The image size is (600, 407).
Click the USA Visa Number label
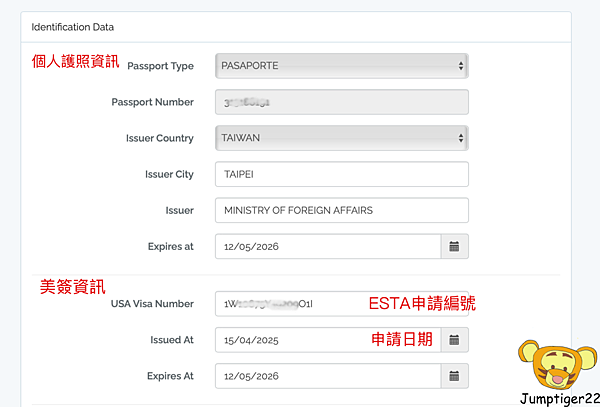pyautogui.click(x=152, y=304)
